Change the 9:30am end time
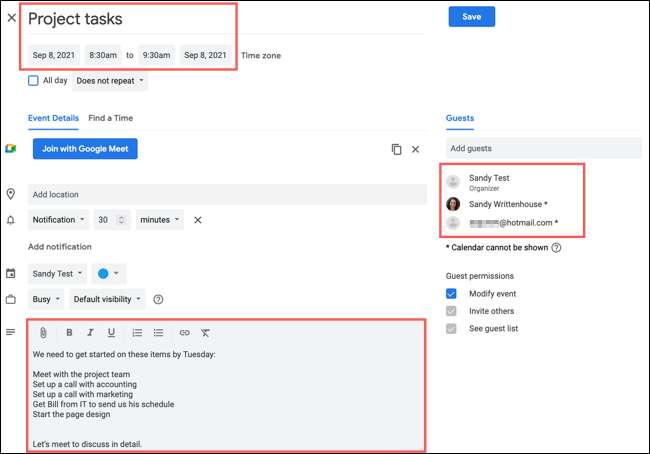The image size is (650, 454). pos(156,55)
